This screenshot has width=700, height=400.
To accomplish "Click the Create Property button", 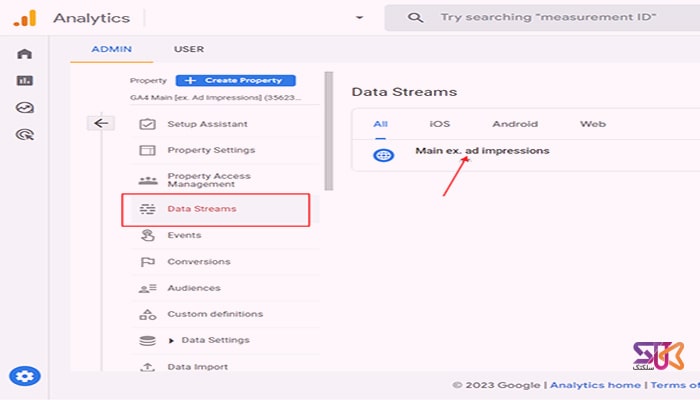I will 236,80.
